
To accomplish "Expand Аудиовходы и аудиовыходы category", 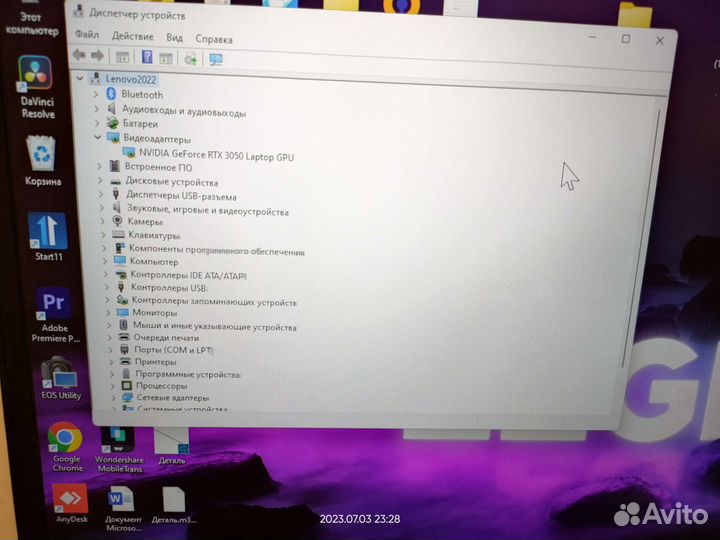I will 96,109.
